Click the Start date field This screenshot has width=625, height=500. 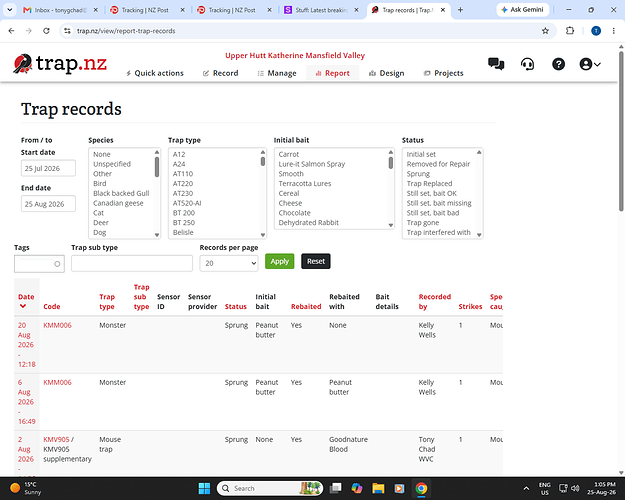[48, 168]
